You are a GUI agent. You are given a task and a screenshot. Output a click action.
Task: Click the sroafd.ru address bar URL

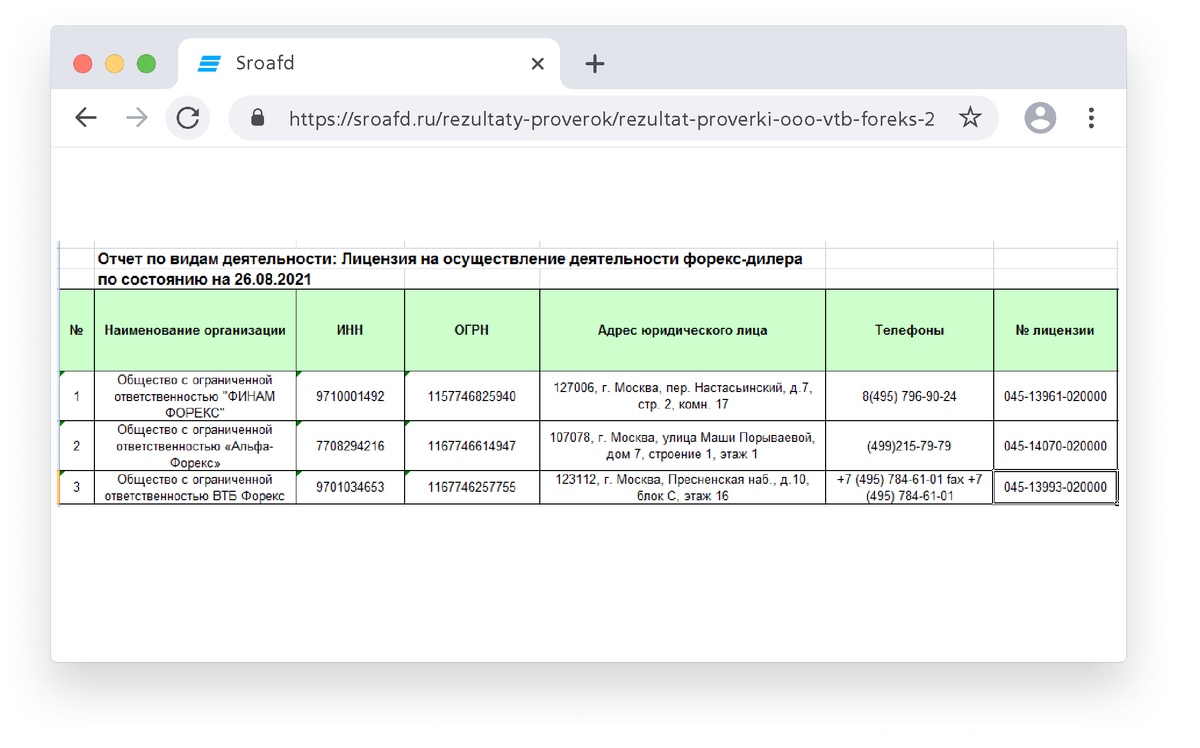tap(611, 119)
